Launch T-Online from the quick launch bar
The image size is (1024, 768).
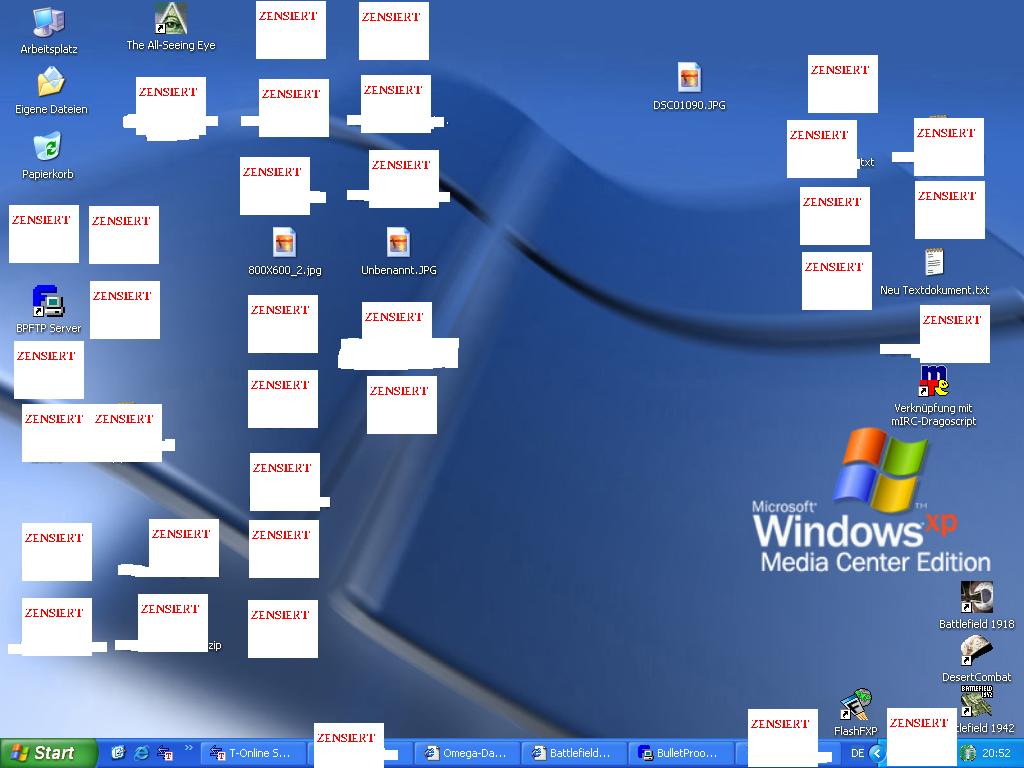click(x=165, y=753)
